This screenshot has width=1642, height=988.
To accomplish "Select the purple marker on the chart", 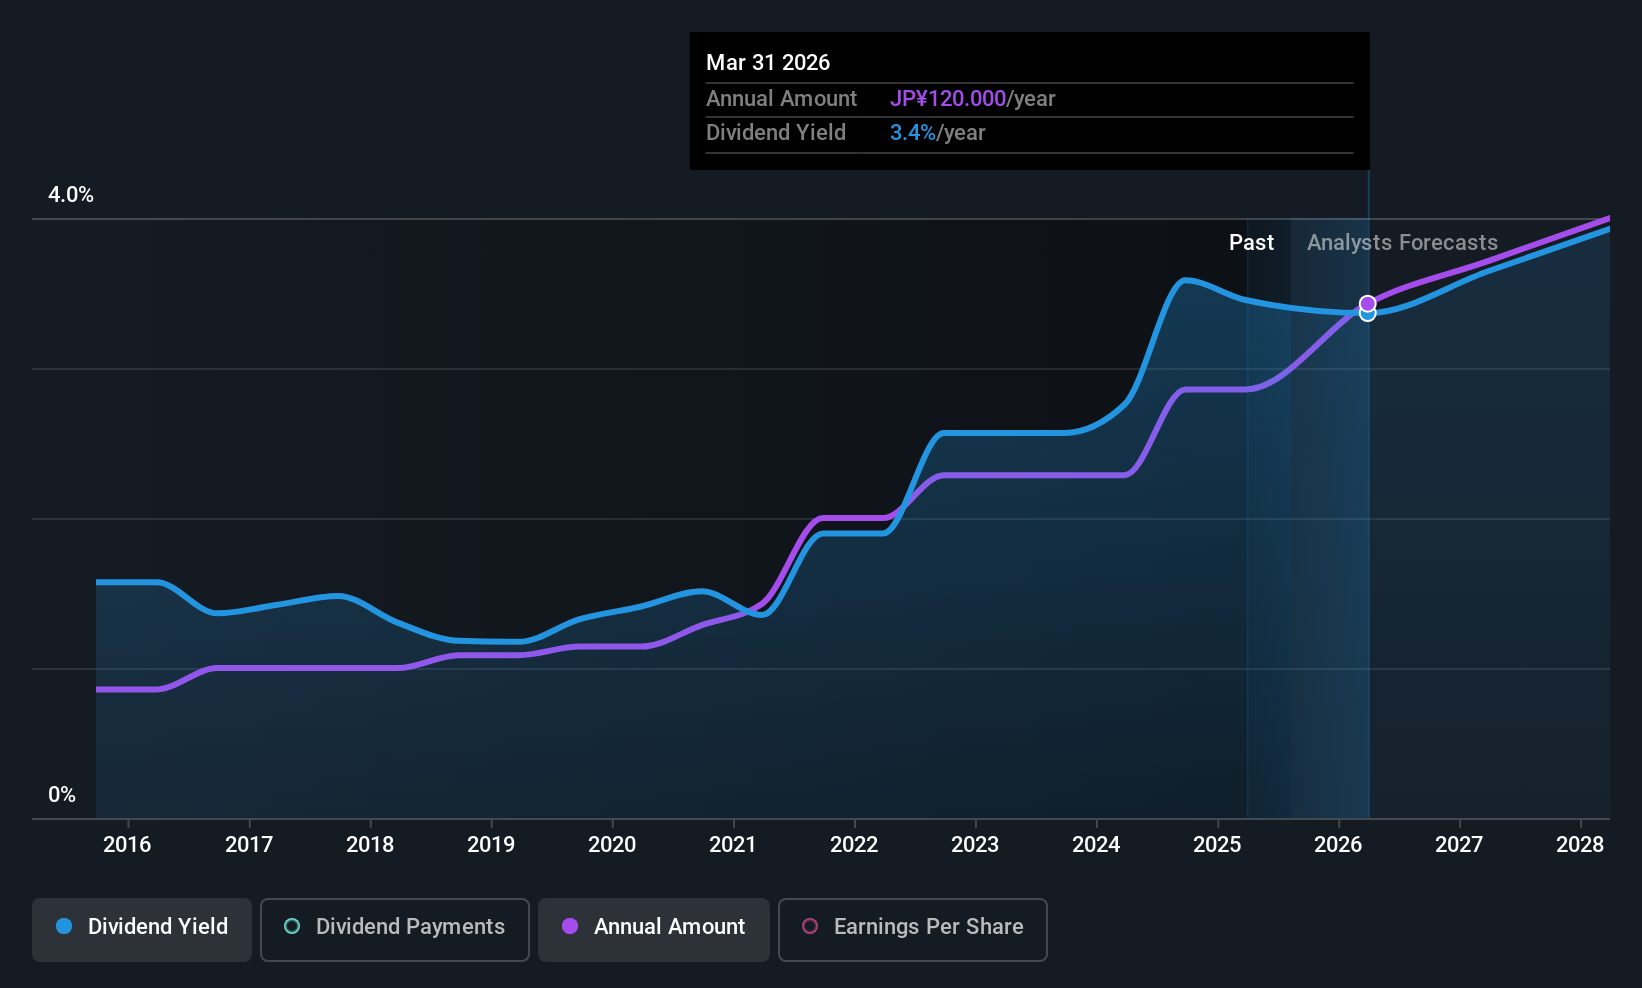I will 1367,303.
